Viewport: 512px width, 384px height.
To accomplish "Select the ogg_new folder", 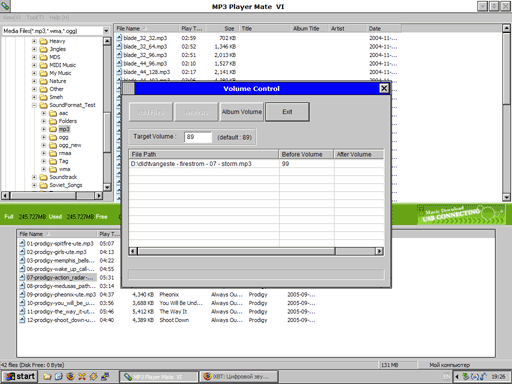I will (70, 145).
